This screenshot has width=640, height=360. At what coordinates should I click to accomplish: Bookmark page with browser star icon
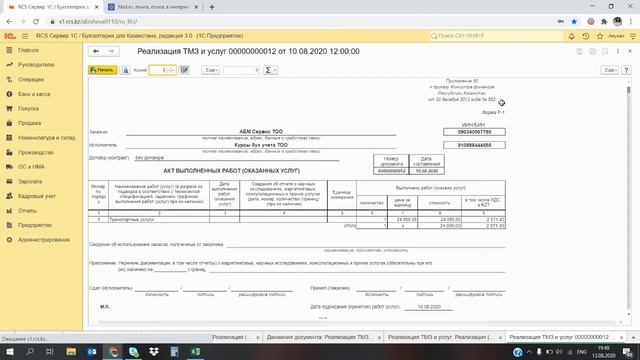click(x=574, y=21)
